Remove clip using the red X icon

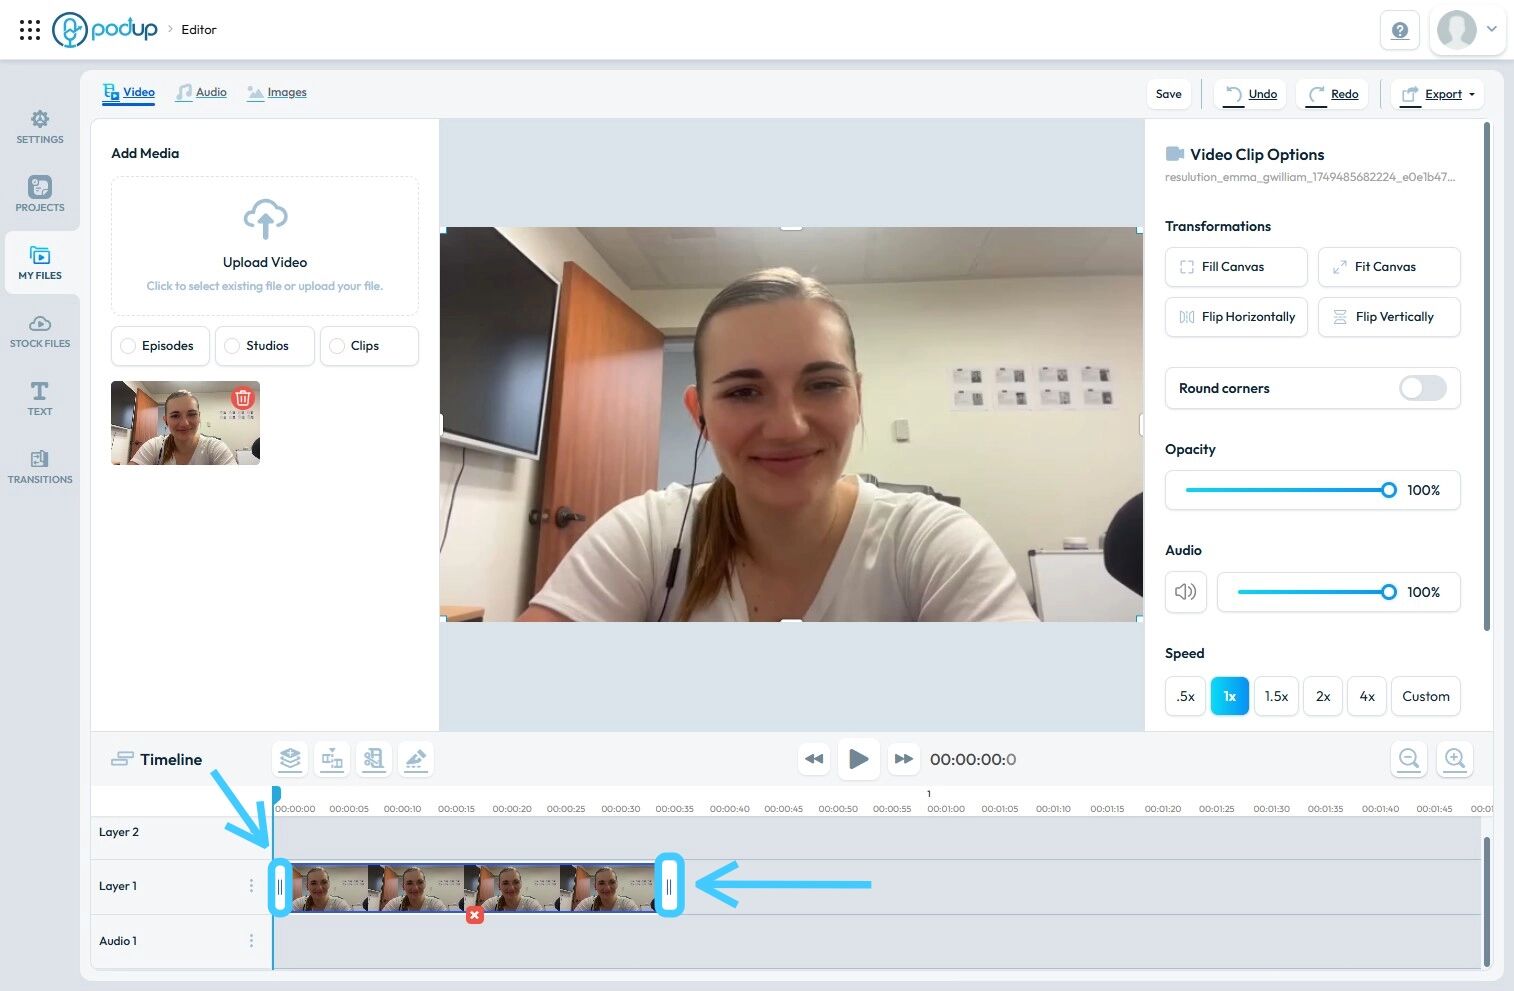tap(475, 915)
